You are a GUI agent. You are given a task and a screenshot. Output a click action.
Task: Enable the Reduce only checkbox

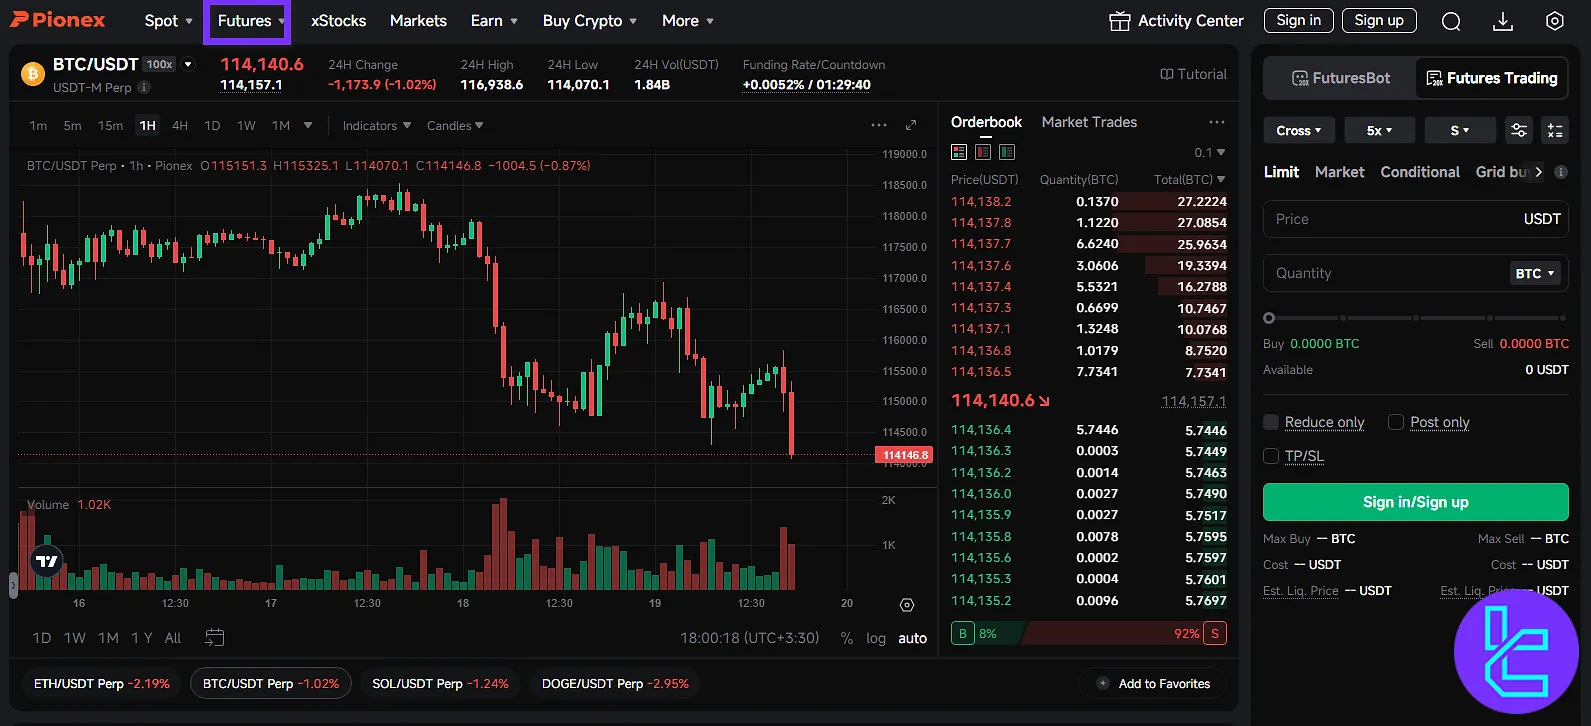click(x=1271, y=422)
